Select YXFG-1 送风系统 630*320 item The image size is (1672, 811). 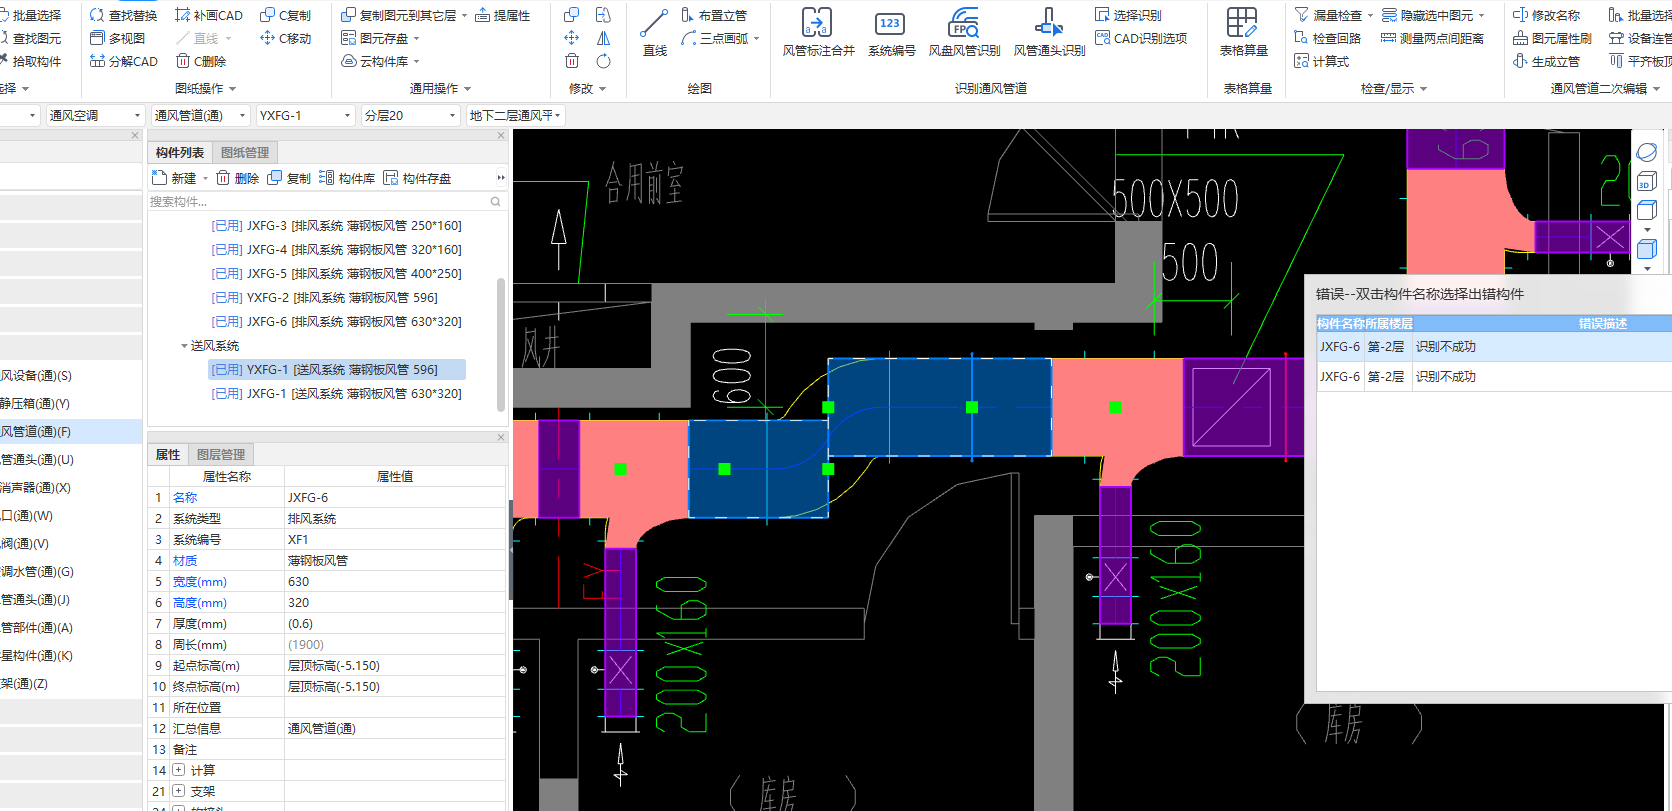coord(336,394)
